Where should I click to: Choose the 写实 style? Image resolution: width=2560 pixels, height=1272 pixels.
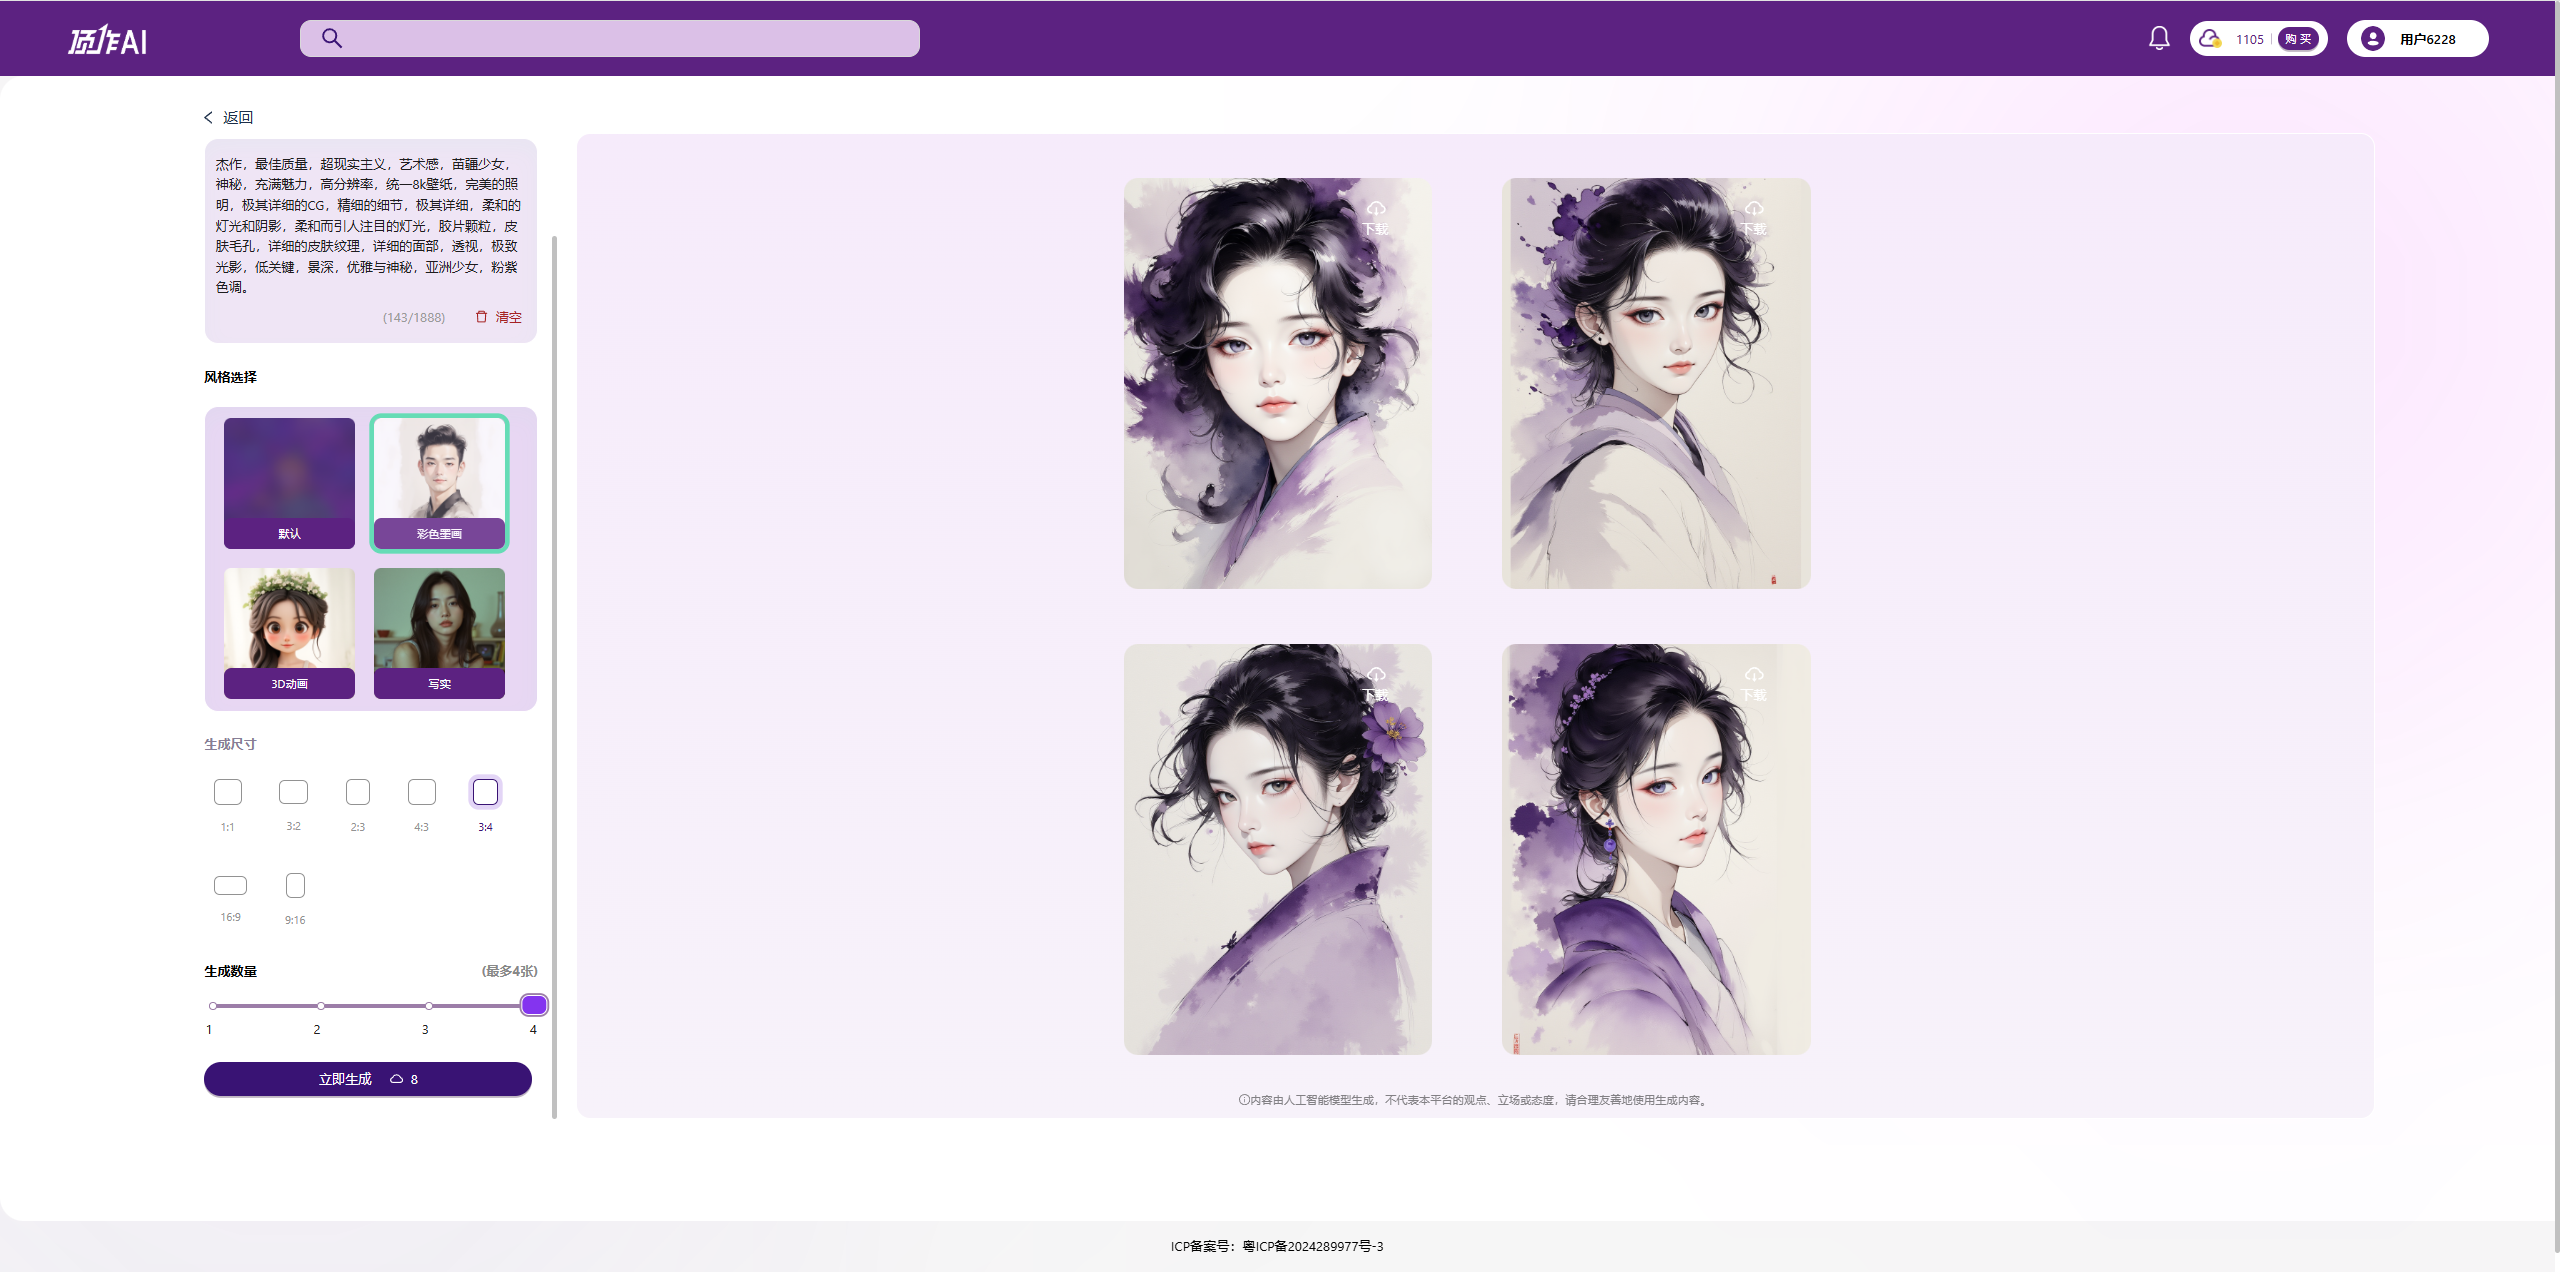tap(439, 632)
